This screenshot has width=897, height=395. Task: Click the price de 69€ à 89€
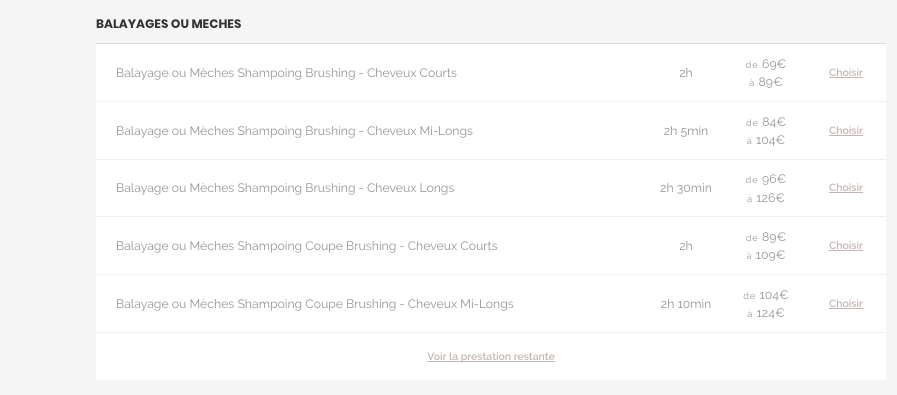pyautogui.click(x=765, y=73)
